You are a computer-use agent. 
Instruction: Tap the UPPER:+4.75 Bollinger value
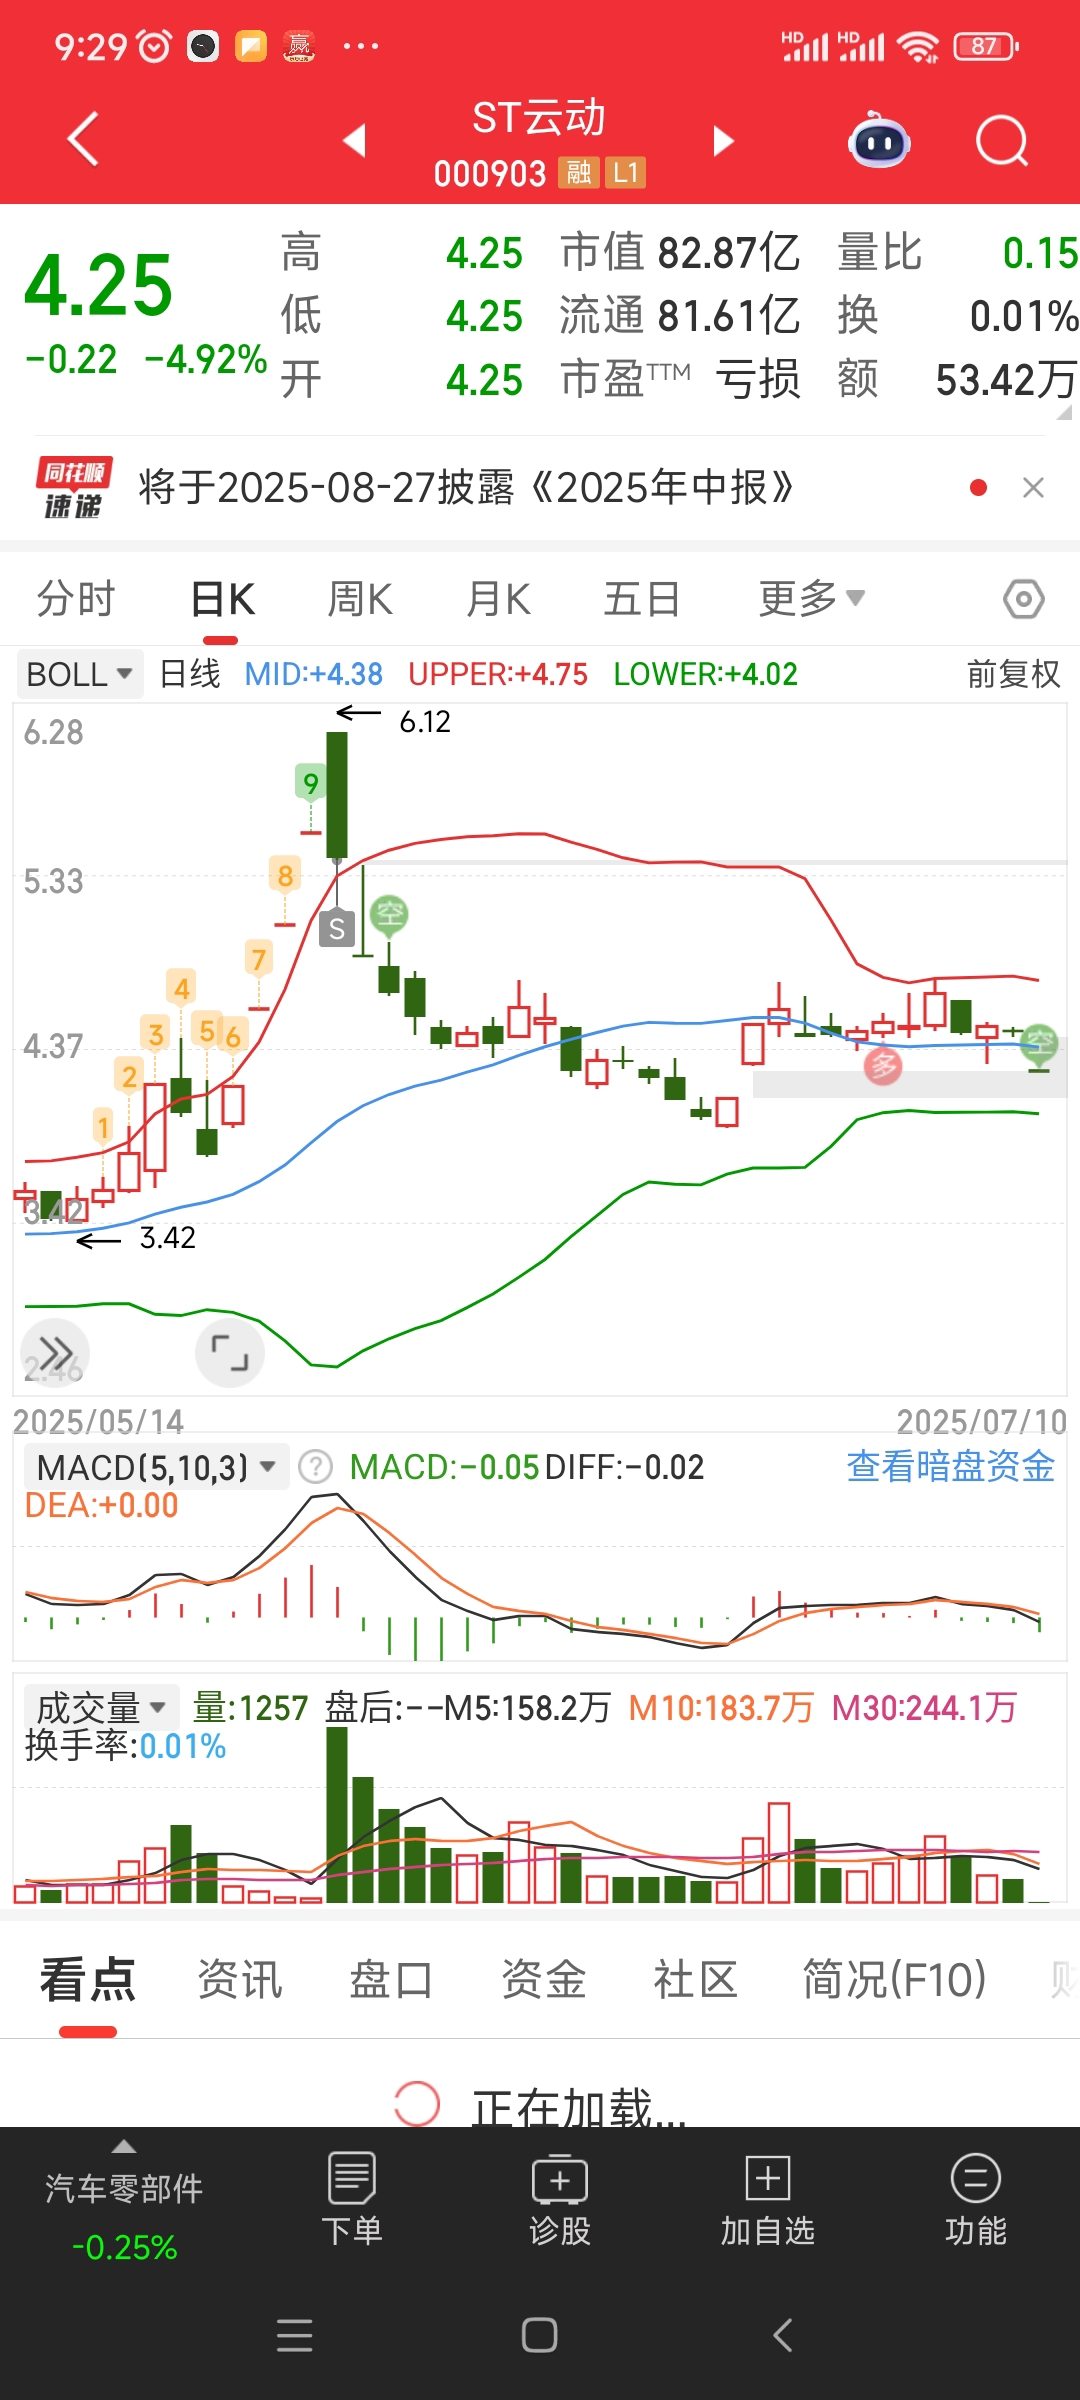click(498, 674)
